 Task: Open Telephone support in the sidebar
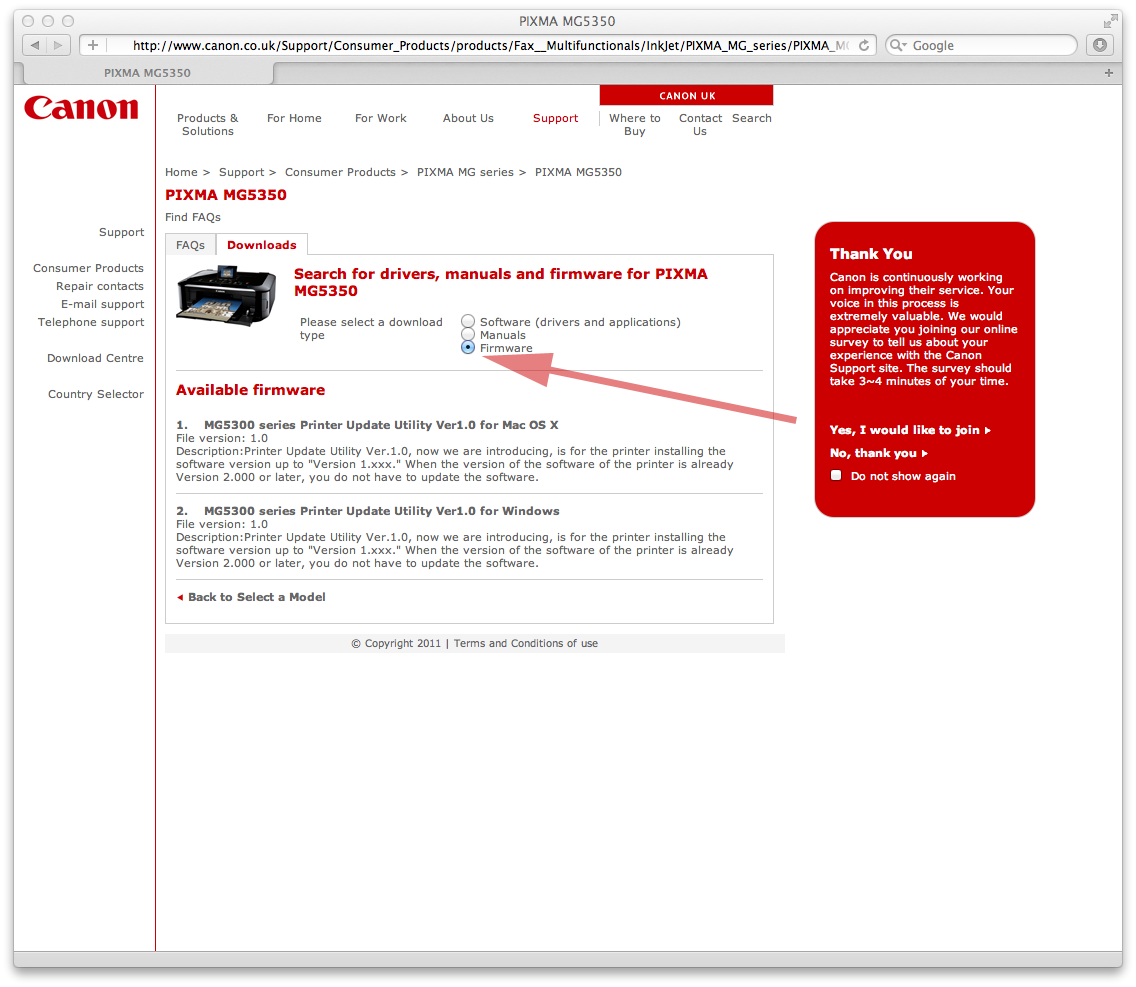click(91, 322)
